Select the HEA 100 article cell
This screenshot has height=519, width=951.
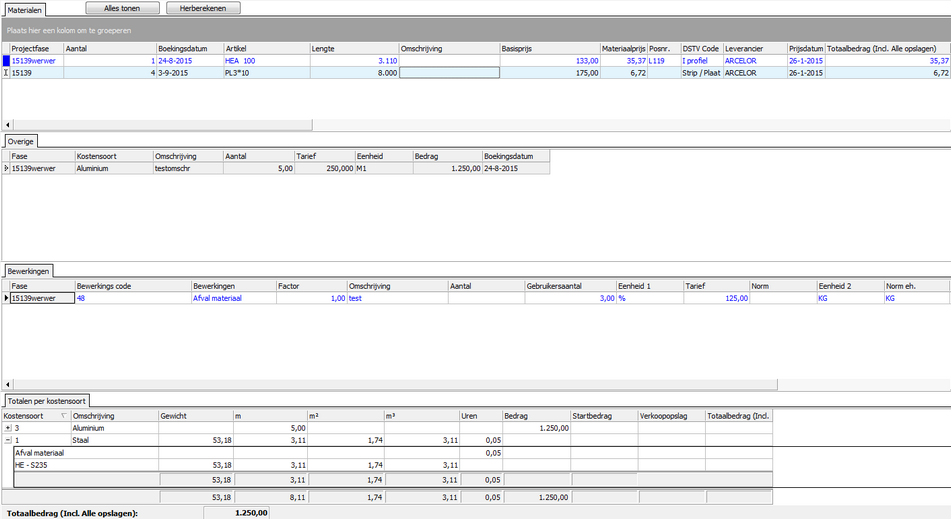(x=267, y=61)
